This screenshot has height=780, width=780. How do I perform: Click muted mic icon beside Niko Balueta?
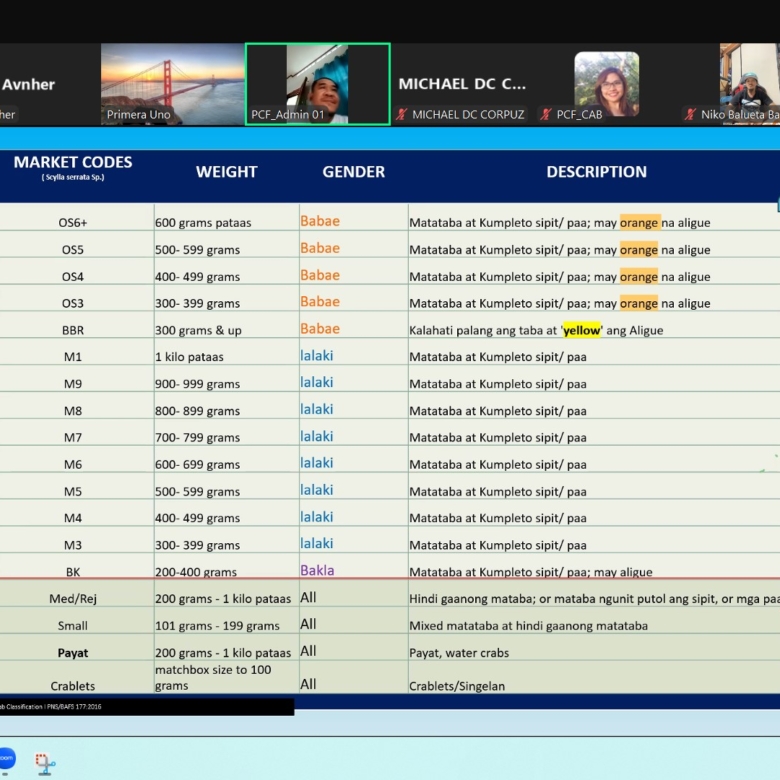689,114
